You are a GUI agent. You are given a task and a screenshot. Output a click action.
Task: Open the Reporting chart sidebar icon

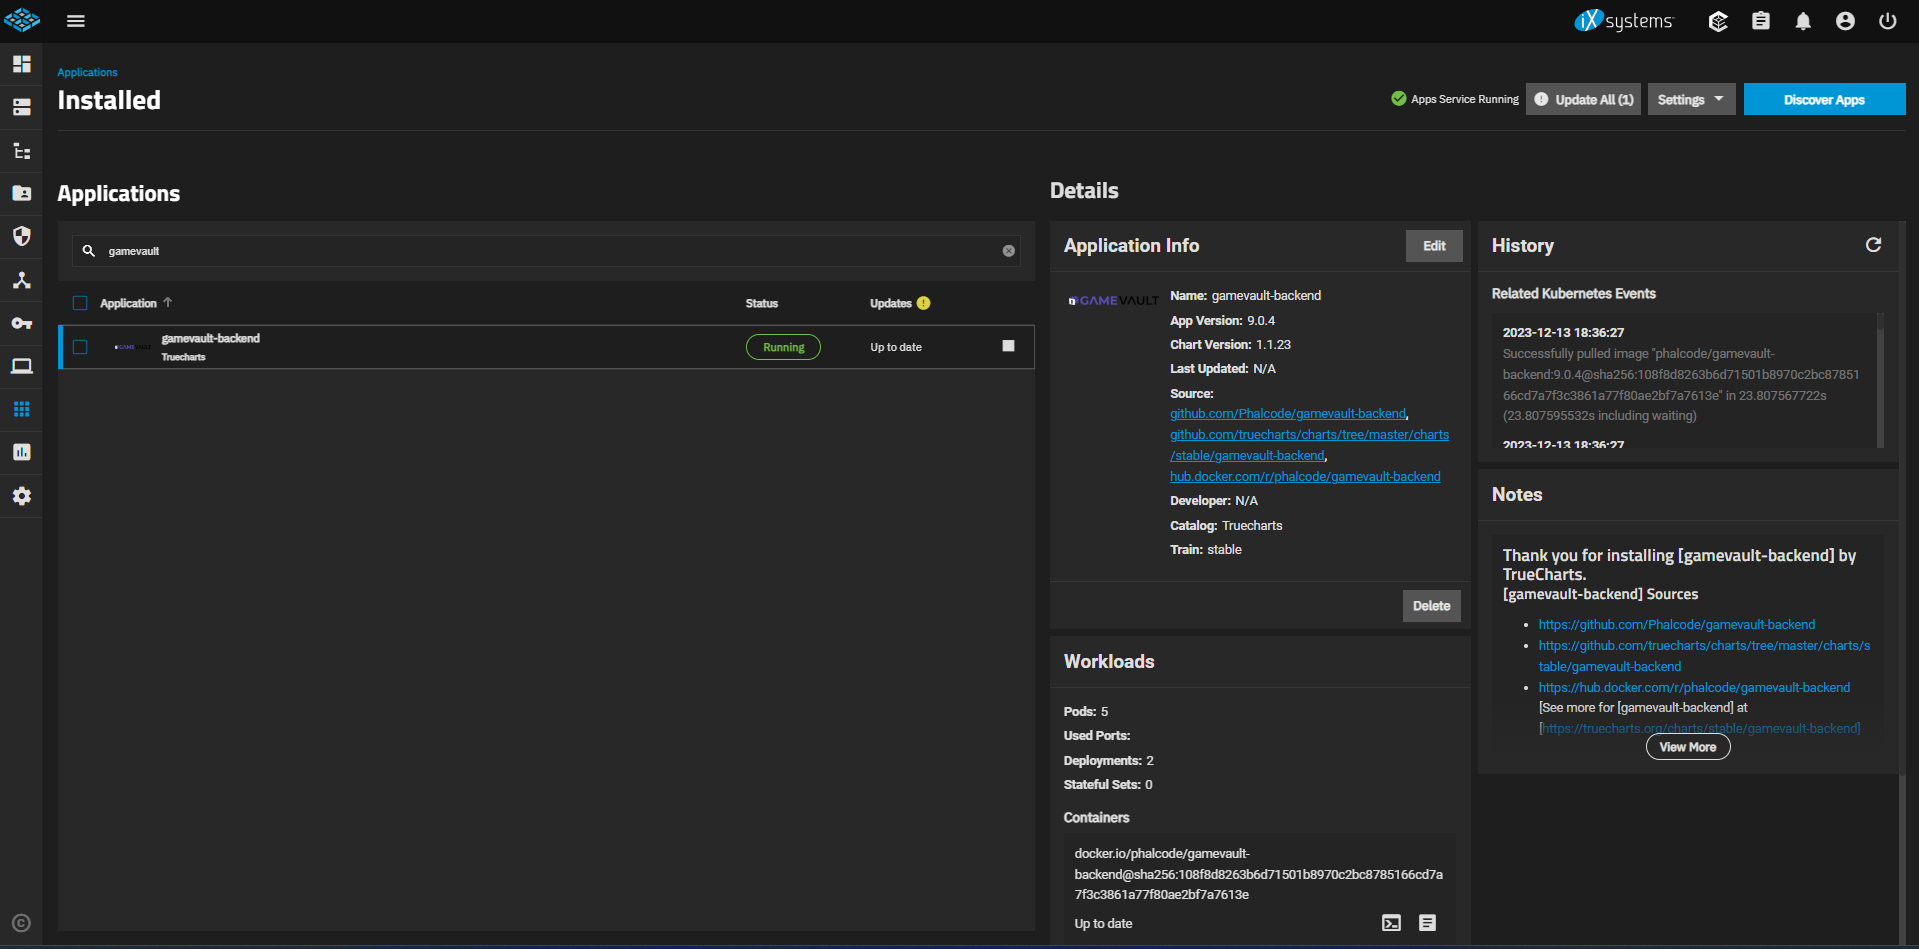tap(21, 452)
